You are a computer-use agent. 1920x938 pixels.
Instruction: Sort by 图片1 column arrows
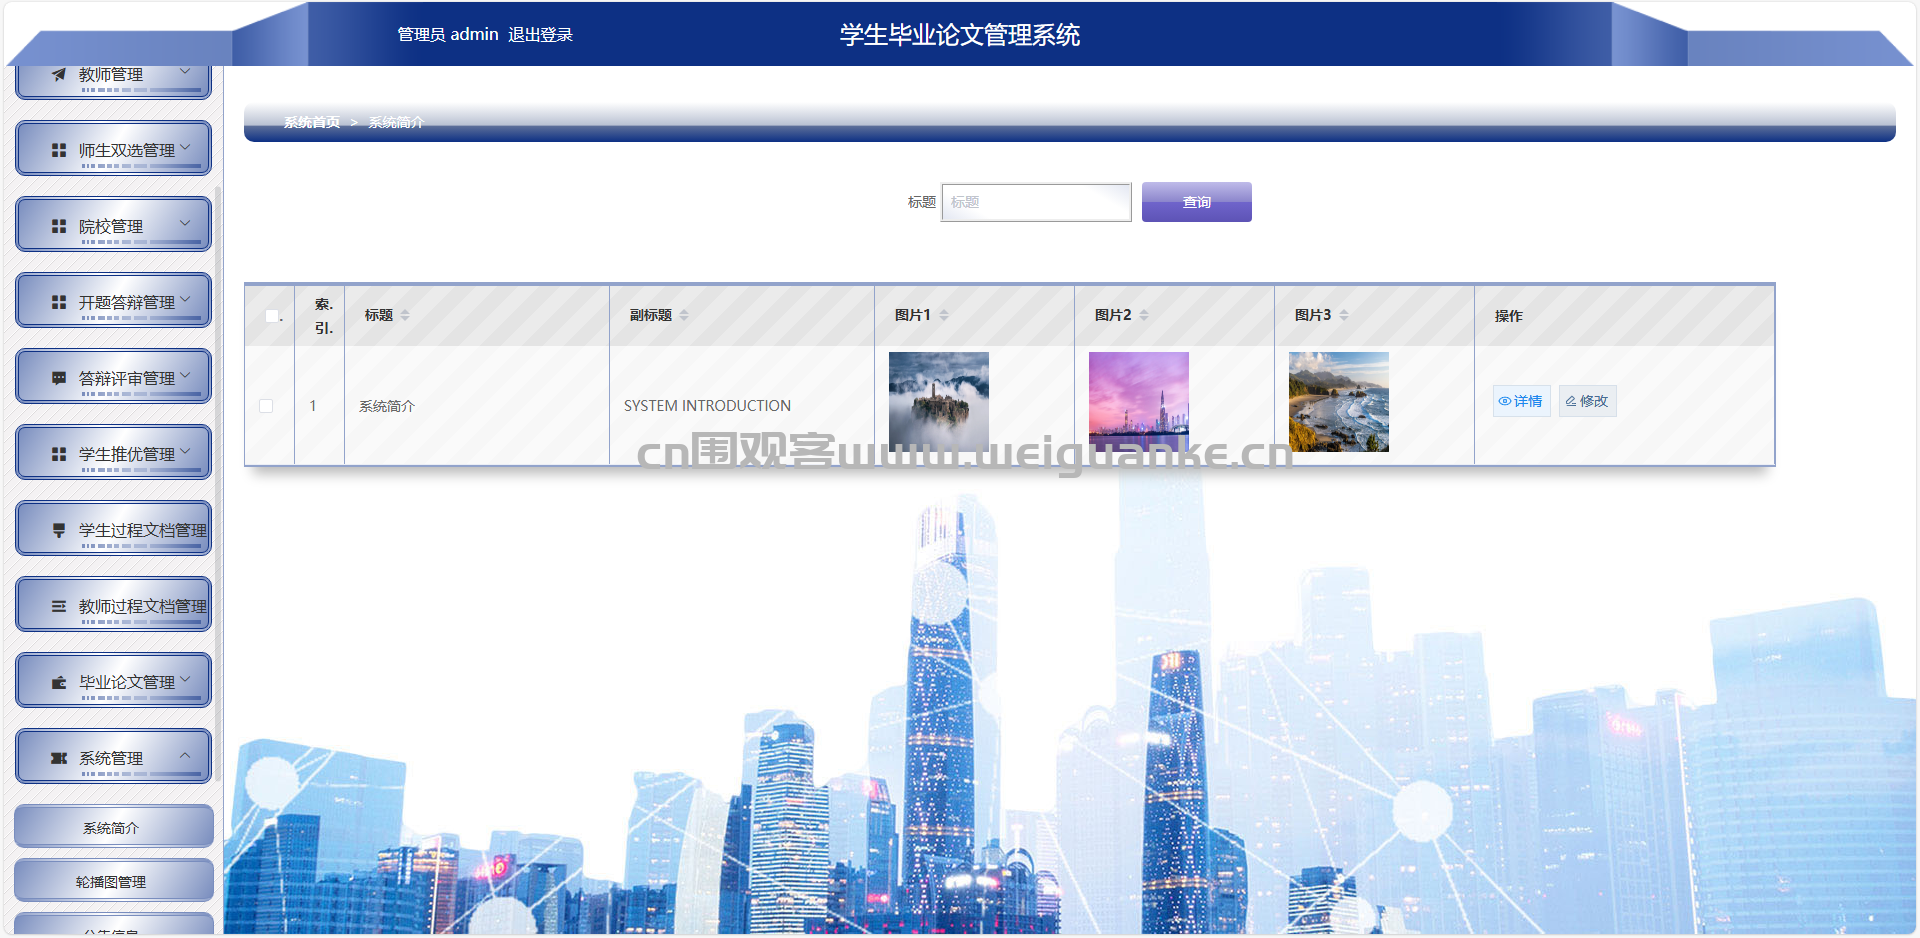[x=943, y=315]
